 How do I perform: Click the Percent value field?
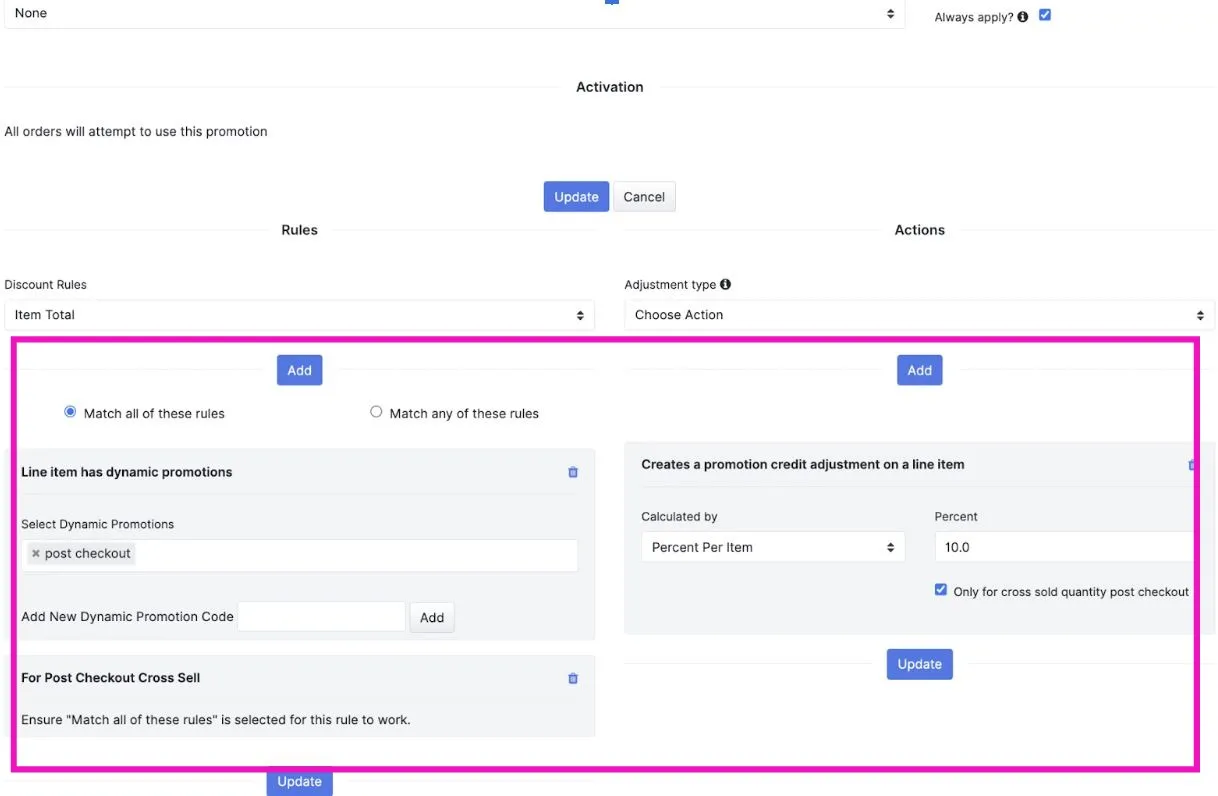pyautogui.click(x=1065, y=547)
